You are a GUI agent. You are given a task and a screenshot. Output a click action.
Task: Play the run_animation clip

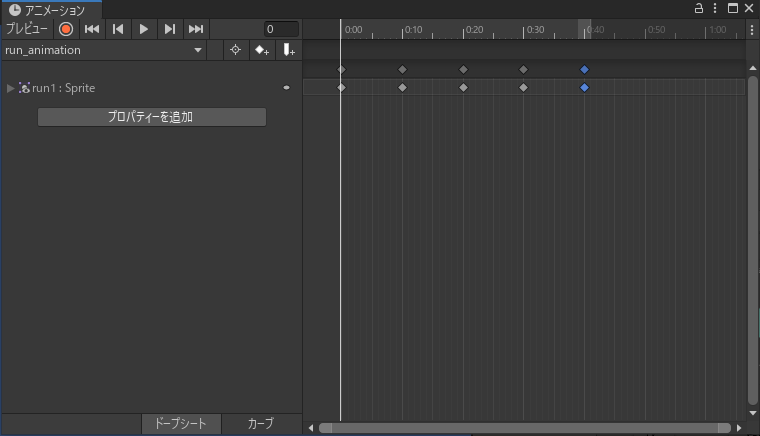143,29
